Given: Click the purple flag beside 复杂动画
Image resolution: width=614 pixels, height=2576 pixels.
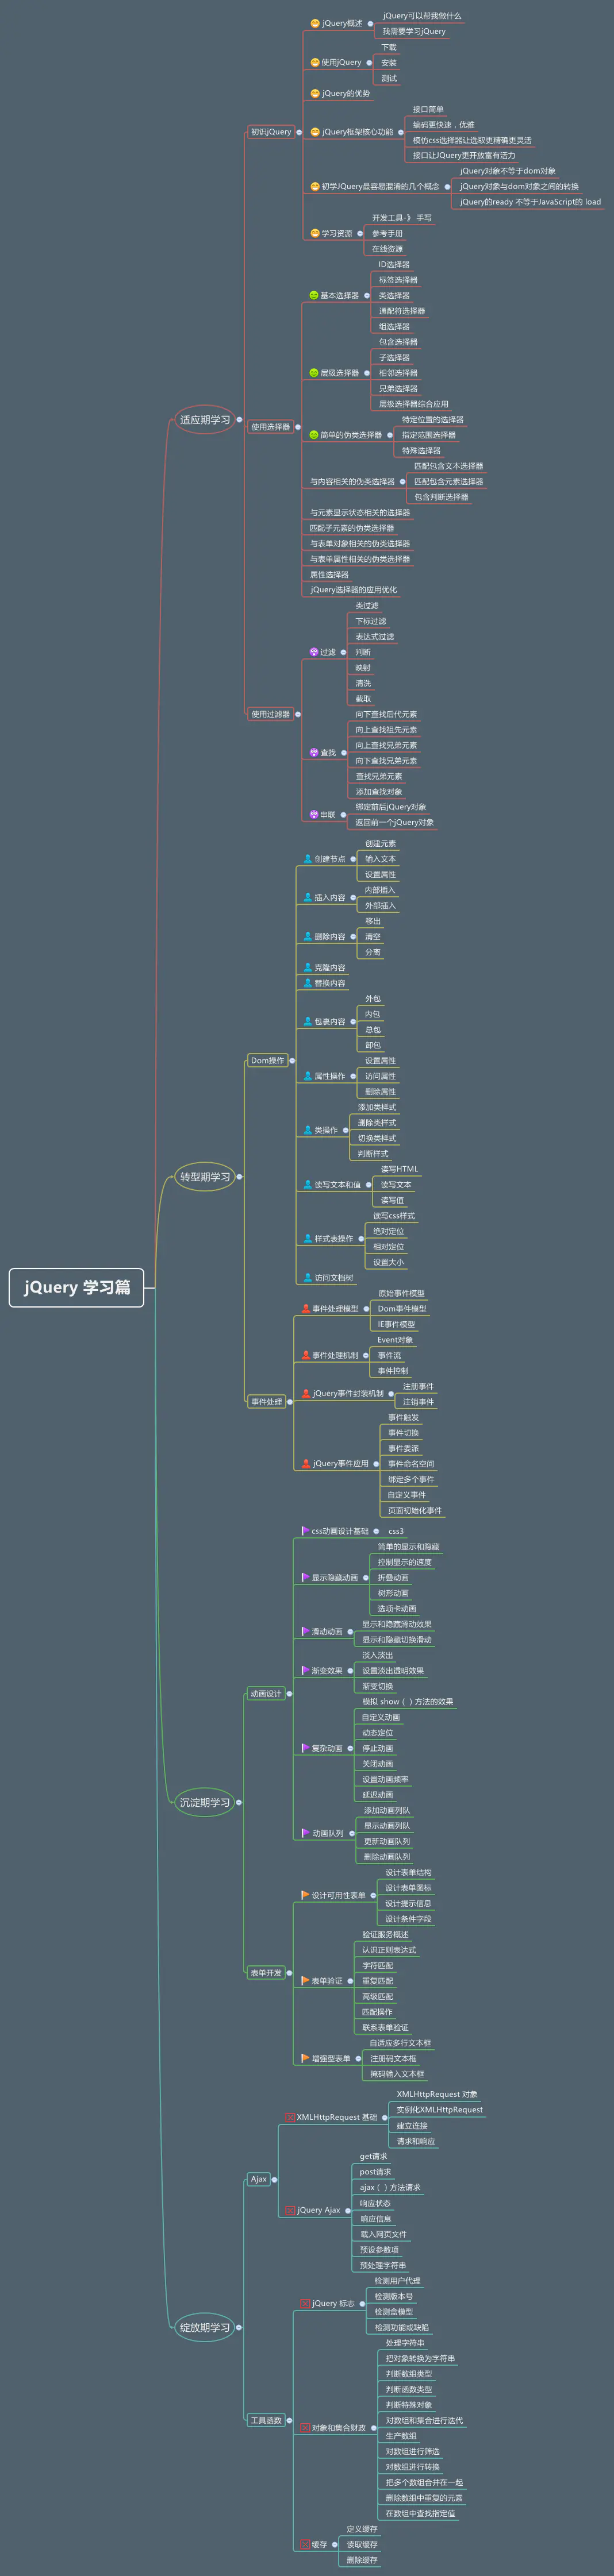Looking at the screenshot, I should pos(305,1748).
